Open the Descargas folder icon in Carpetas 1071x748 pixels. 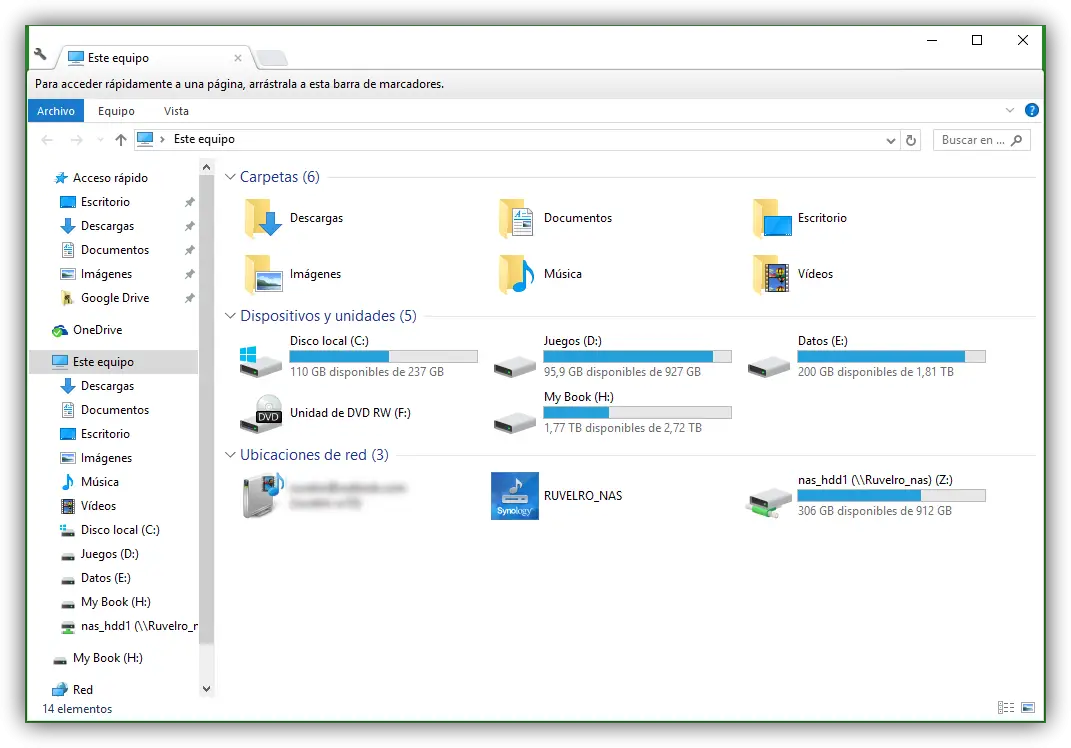(x=263, y=218)
